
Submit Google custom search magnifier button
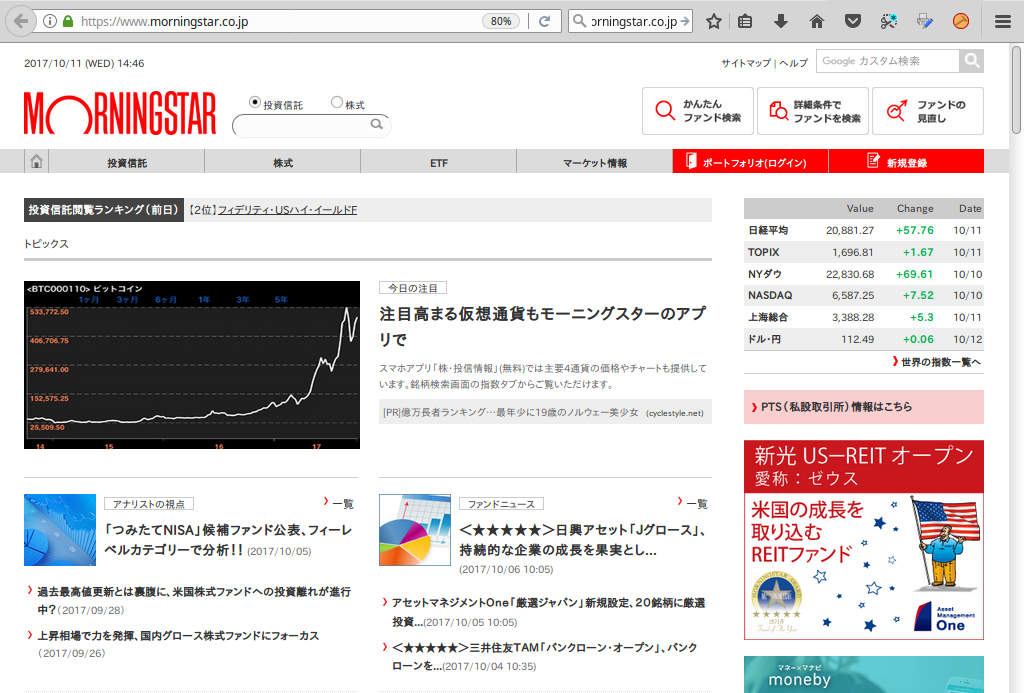click(x=972, y=61)
